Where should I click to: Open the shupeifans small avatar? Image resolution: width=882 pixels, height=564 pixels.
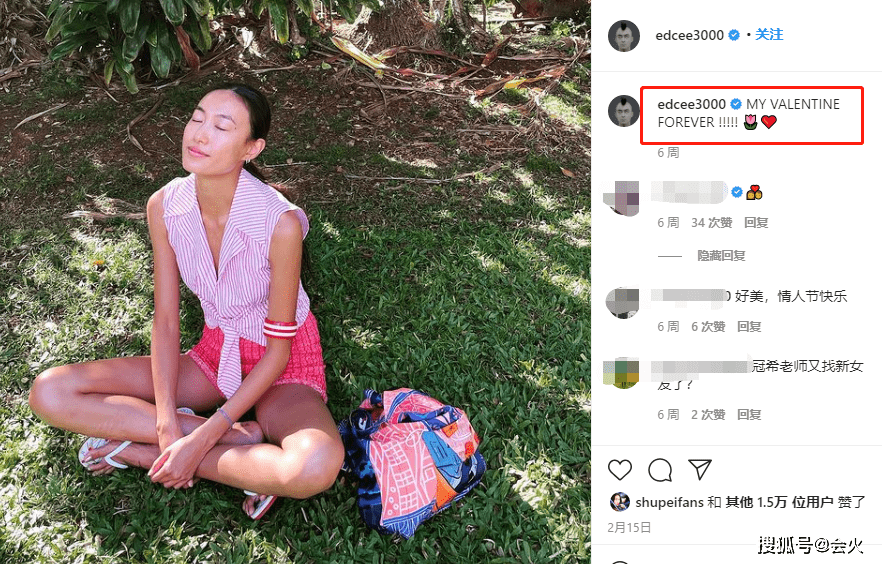pos(619,502)
